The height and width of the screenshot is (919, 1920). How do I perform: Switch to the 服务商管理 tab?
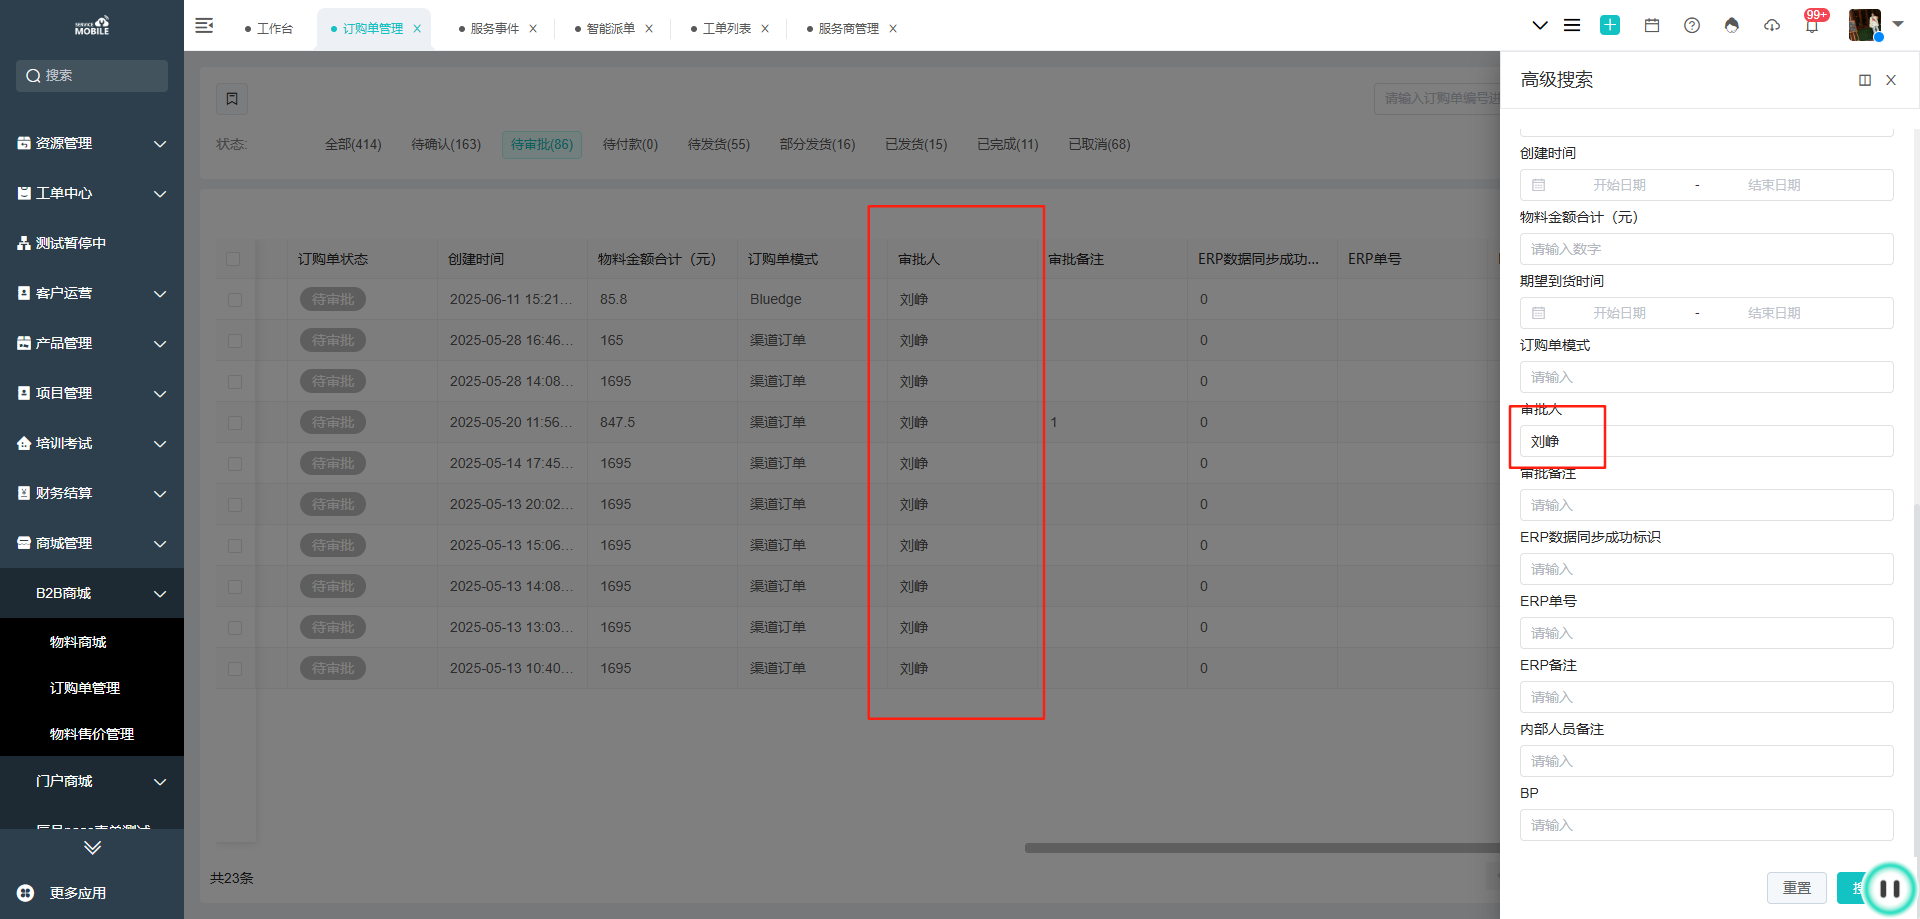click(x=849, y=29)
